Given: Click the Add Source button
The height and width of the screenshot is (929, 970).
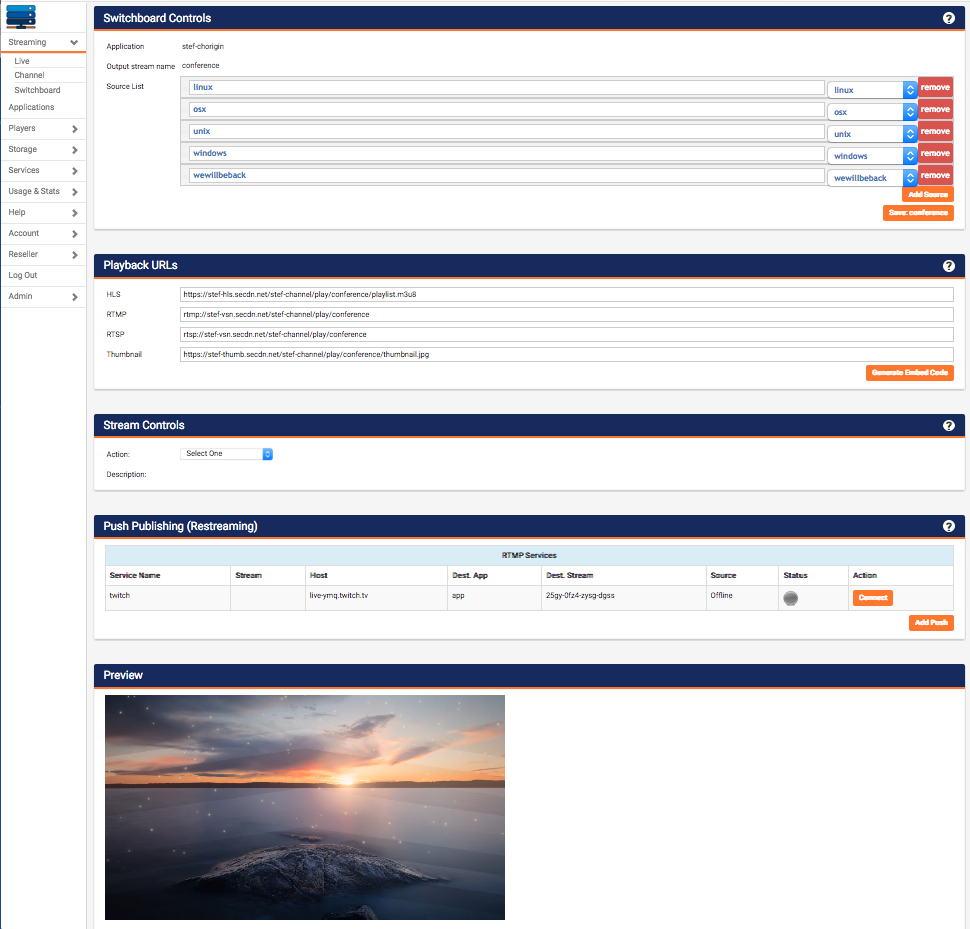Looking at the screenshot, I should tap(927, 195).
